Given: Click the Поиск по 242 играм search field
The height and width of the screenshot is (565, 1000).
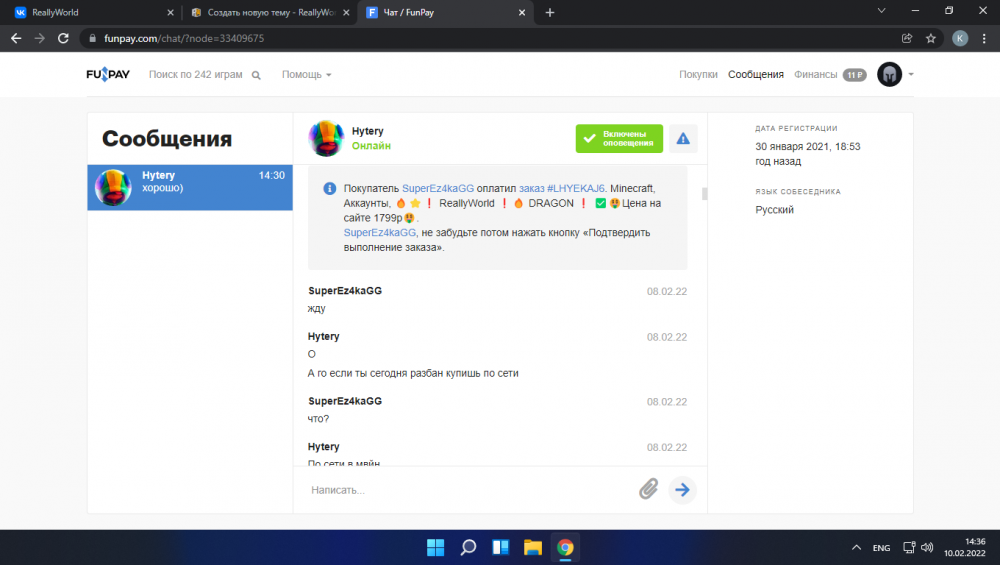Looking at the screenshot, I should [195, 75].
